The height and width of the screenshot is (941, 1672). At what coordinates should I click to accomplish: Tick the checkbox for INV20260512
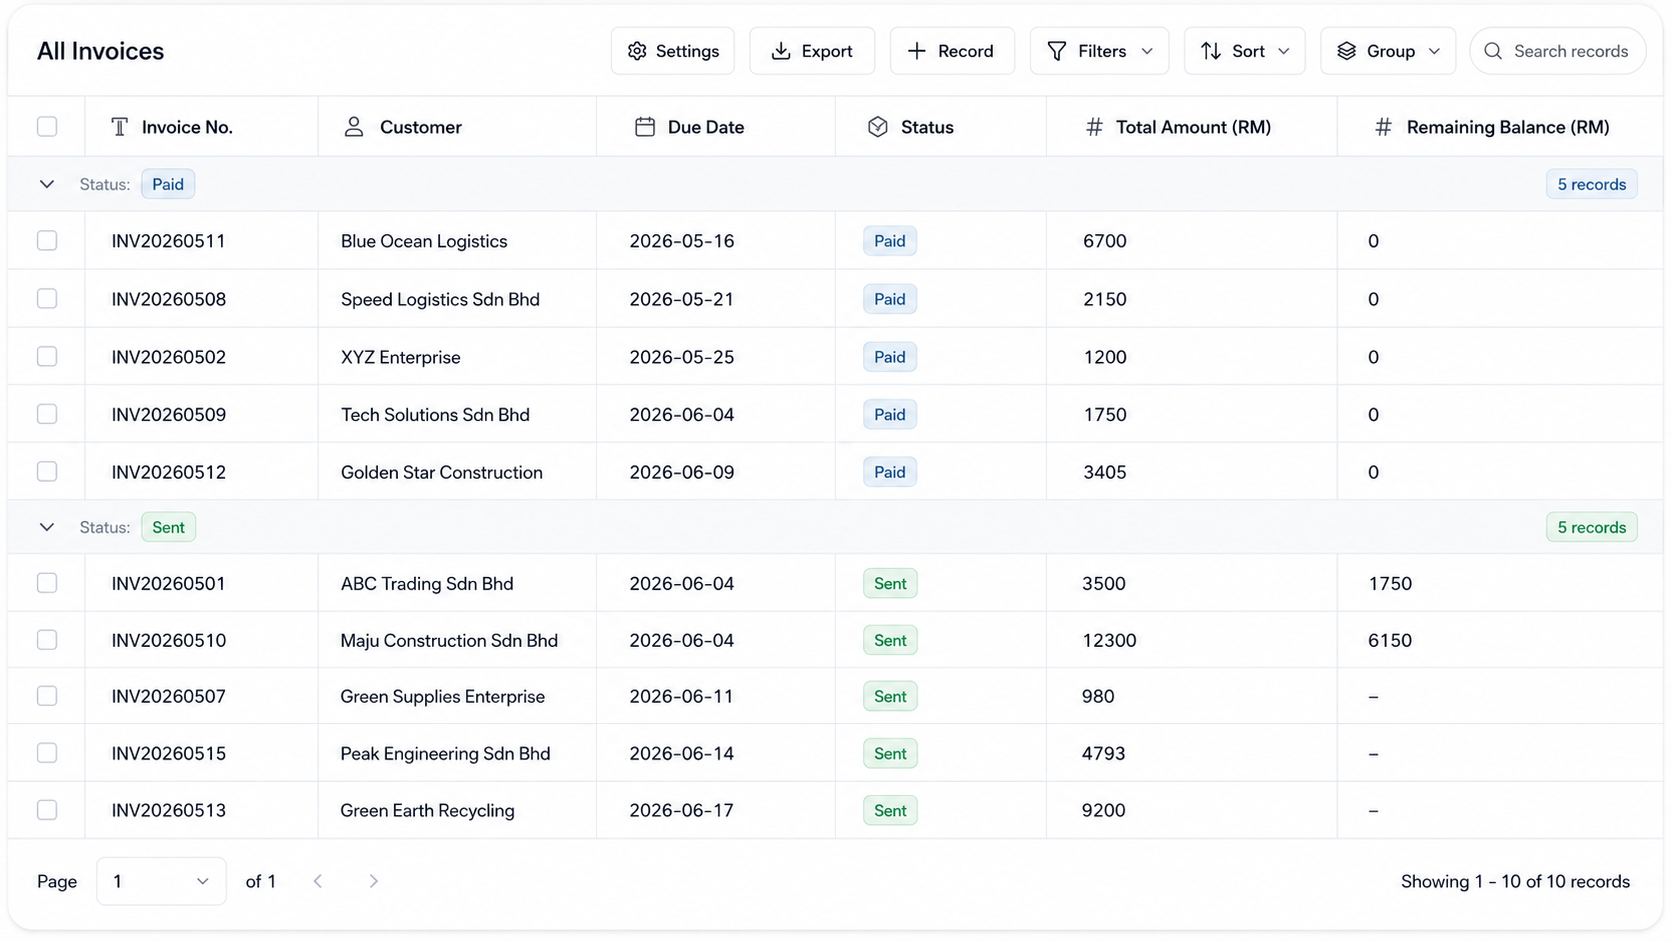(47, 472)
